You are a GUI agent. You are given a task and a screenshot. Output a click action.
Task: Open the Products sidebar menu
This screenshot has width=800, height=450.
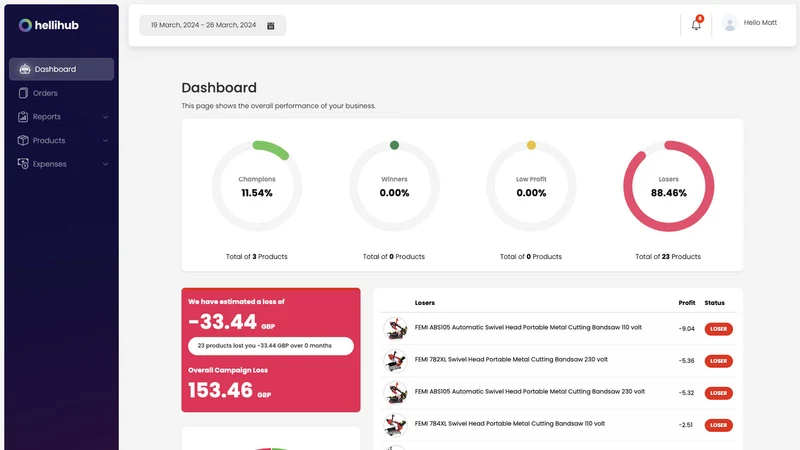point(61,140)
